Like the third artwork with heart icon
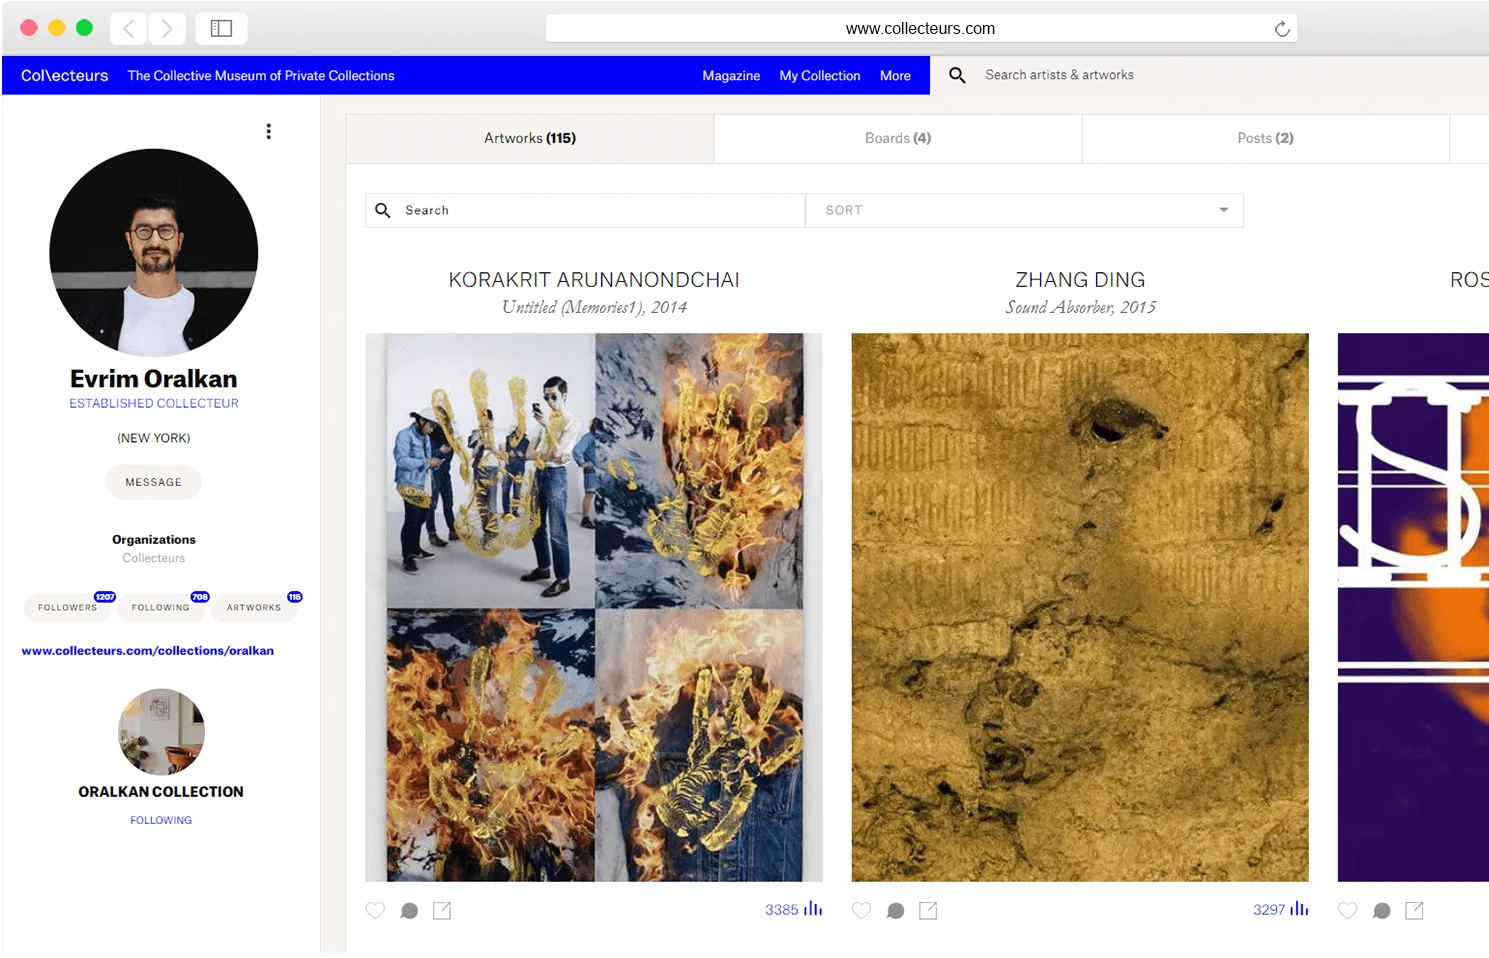This screenshot has width=1489, height=958. [x=1347, y=910]
